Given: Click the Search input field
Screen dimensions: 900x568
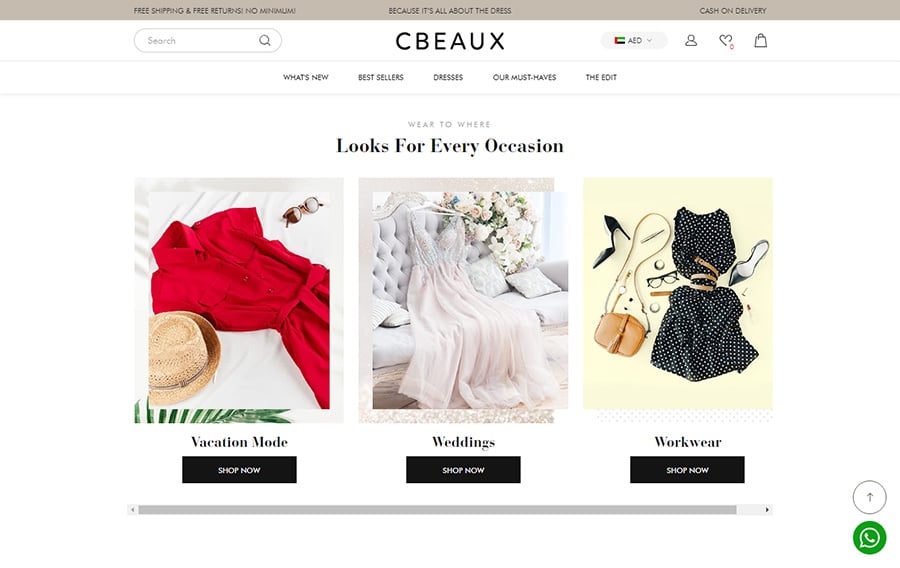Looking at the screenshot, I should [x=208, y=40].
